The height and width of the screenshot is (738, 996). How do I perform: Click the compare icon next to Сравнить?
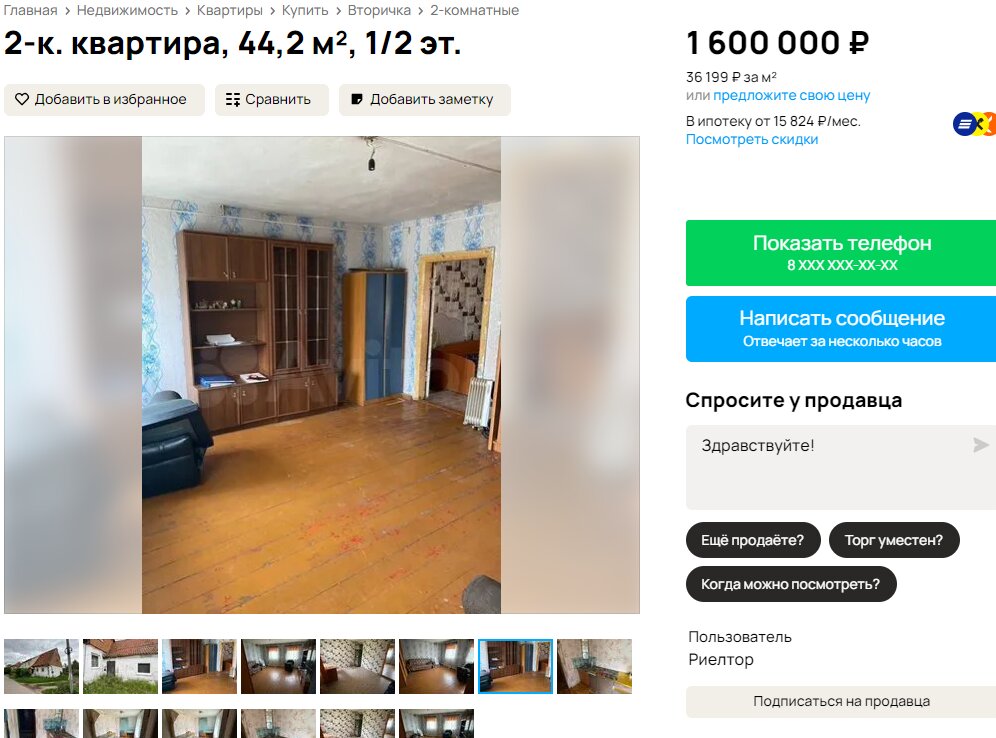point(232,100)
